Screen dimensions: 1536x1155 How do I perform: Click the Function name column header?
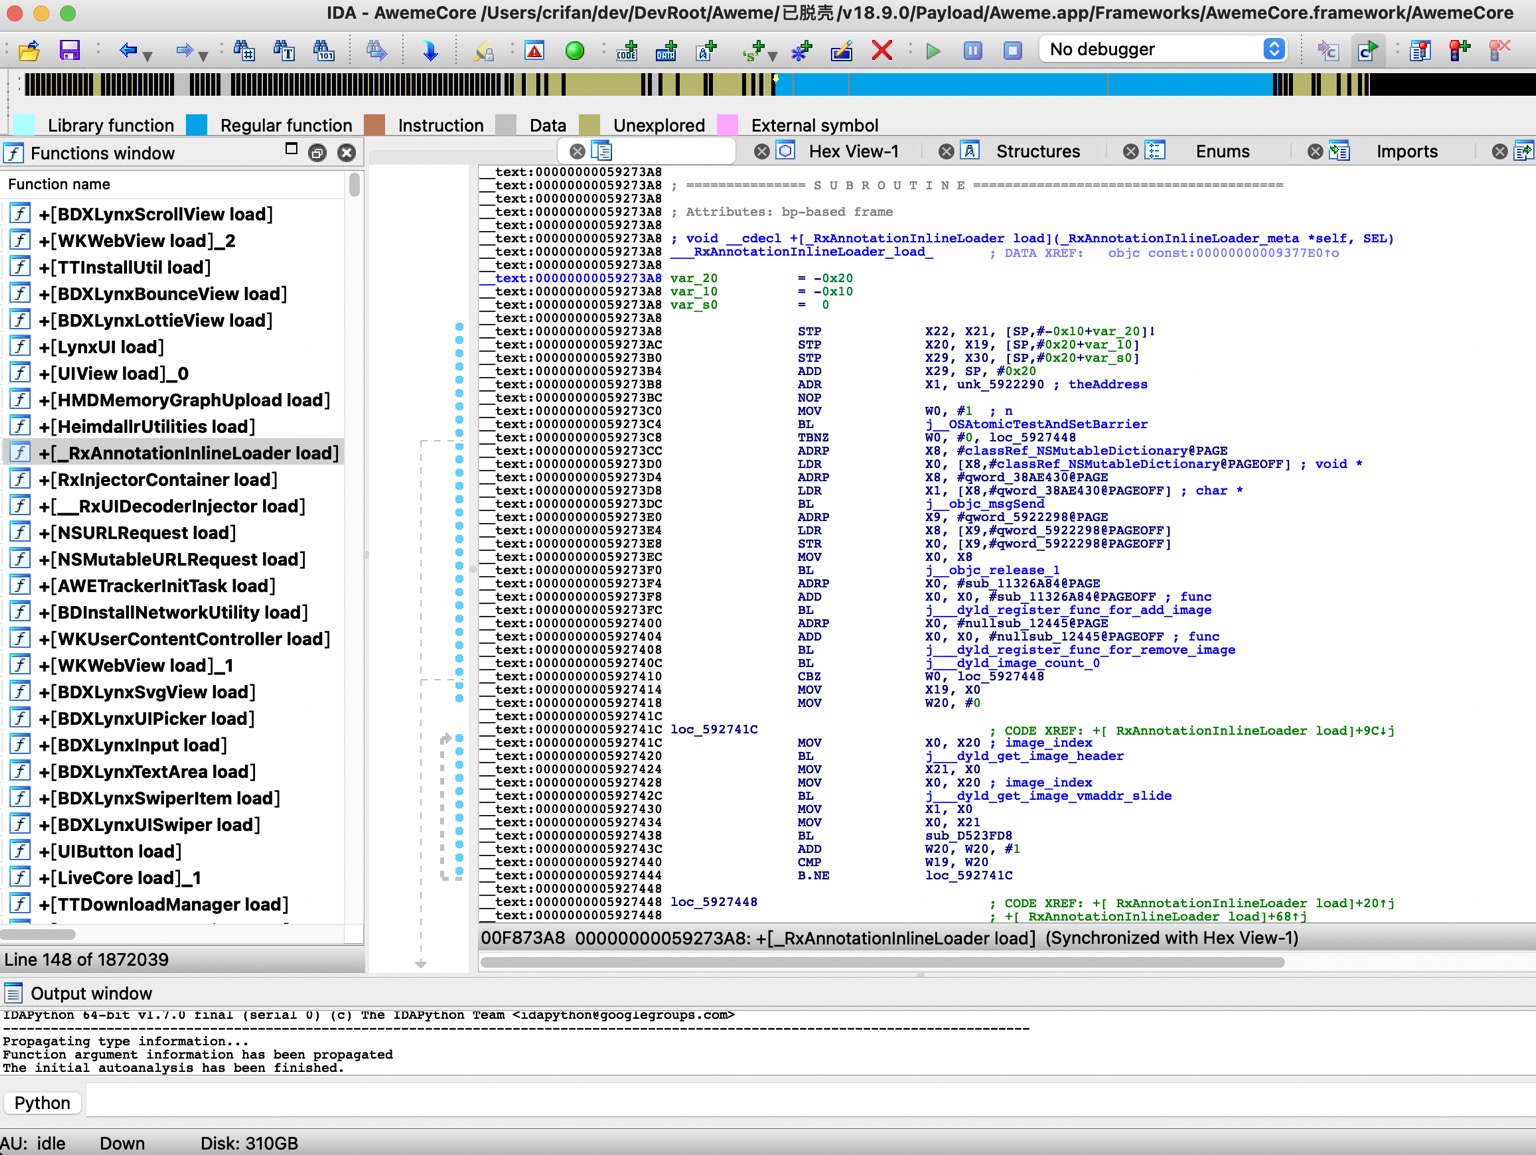click(x=174, y=184)
